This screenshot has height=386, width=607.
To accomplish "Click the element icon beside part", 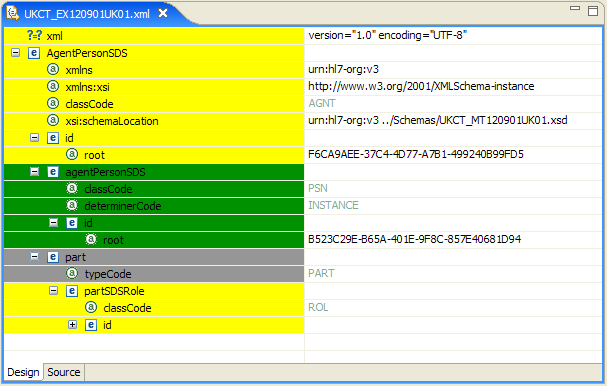I will (53, 257).
